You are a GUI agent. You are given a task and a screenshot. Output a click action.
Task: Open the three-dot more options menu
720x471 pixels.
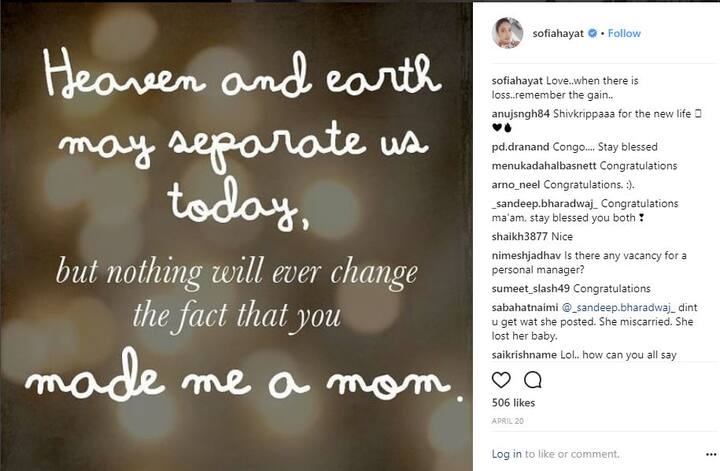click(x=711, y=454)
